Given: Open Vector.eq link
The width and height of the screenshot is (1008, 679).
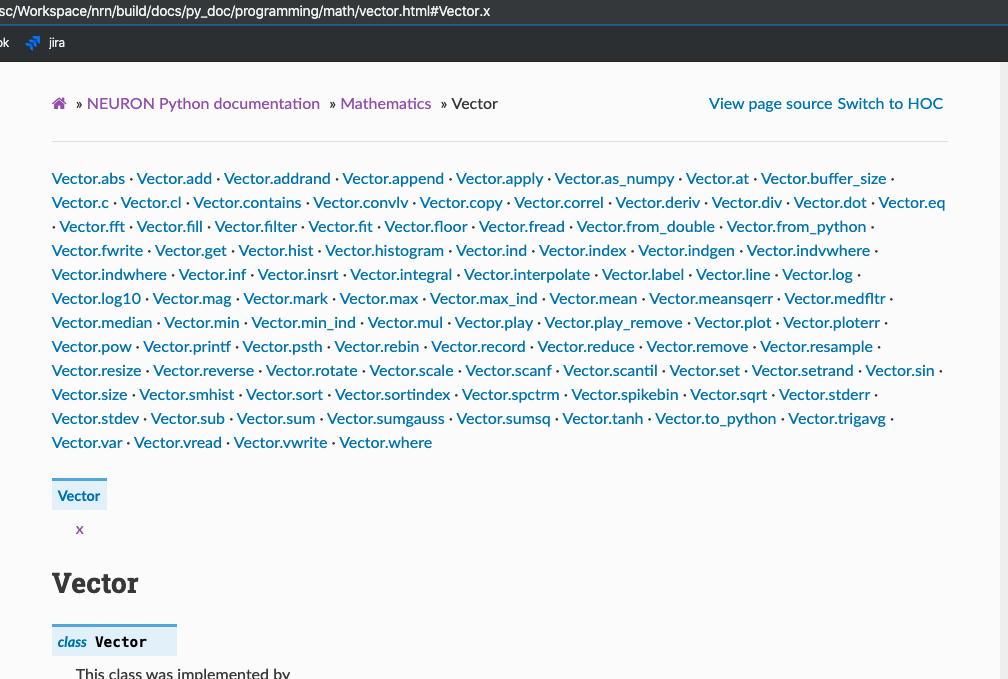Looking at the screenshot, I should pyautogui.click(x=912, y=203).
